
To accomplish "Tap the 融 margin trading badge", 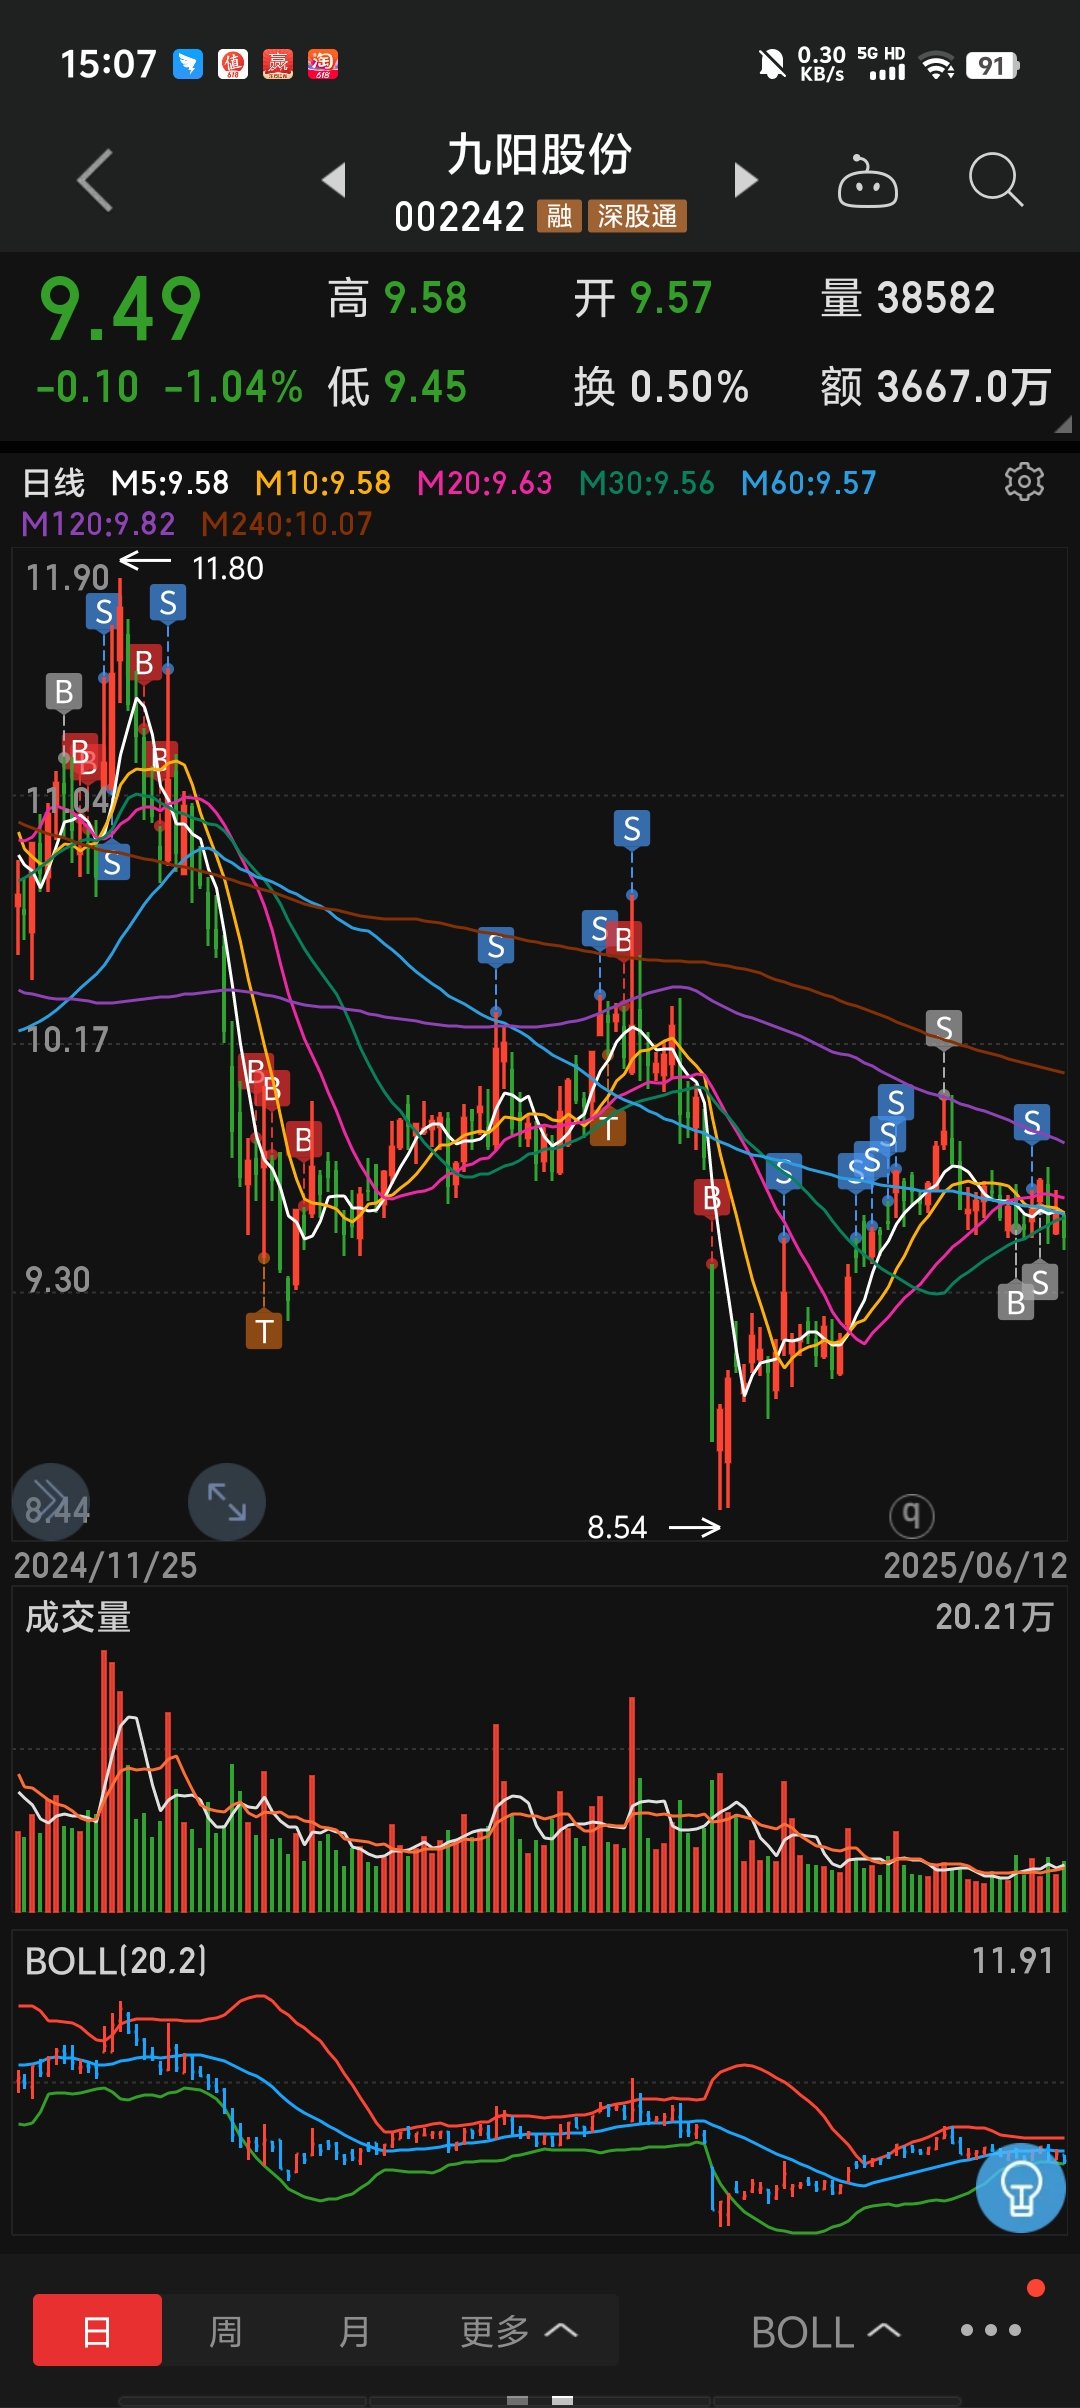I will [559, 216].
